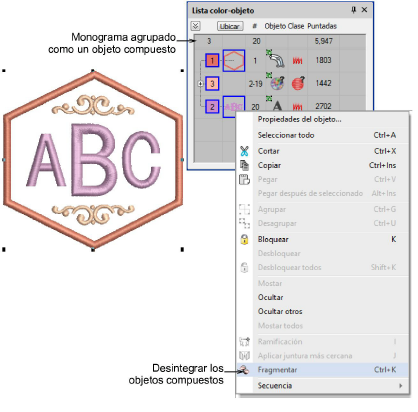Choose Seleccionar todo
The image size is (418, 412).
tap(322, 135)
